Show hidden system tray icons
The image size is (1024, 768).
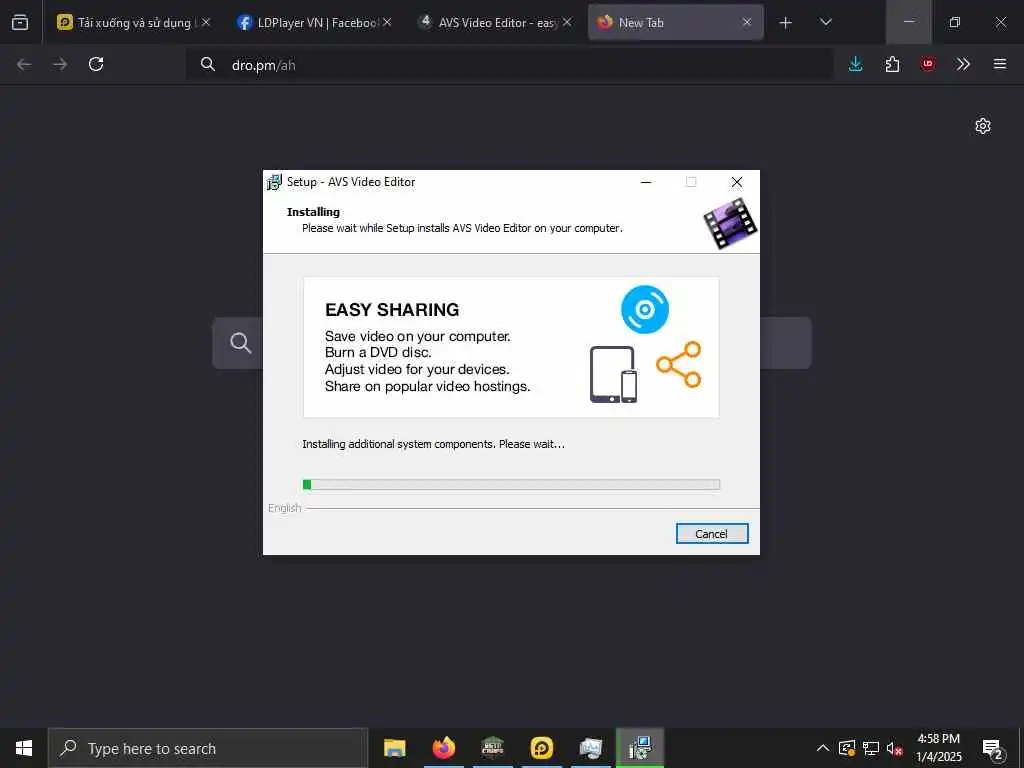coord(823,748)
